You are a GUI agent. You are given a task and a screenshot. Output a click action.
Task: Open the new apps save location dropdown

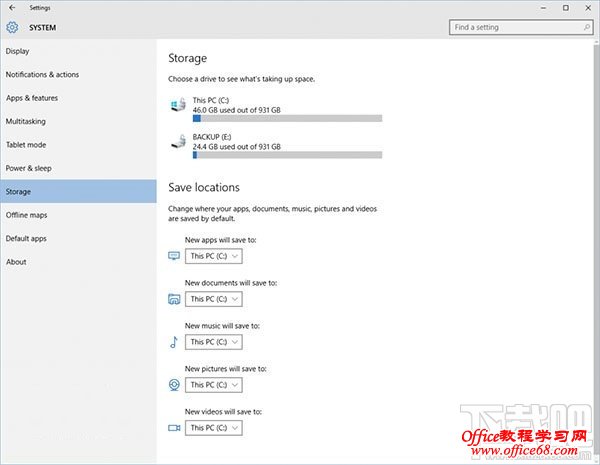click(x=214, y=256)
